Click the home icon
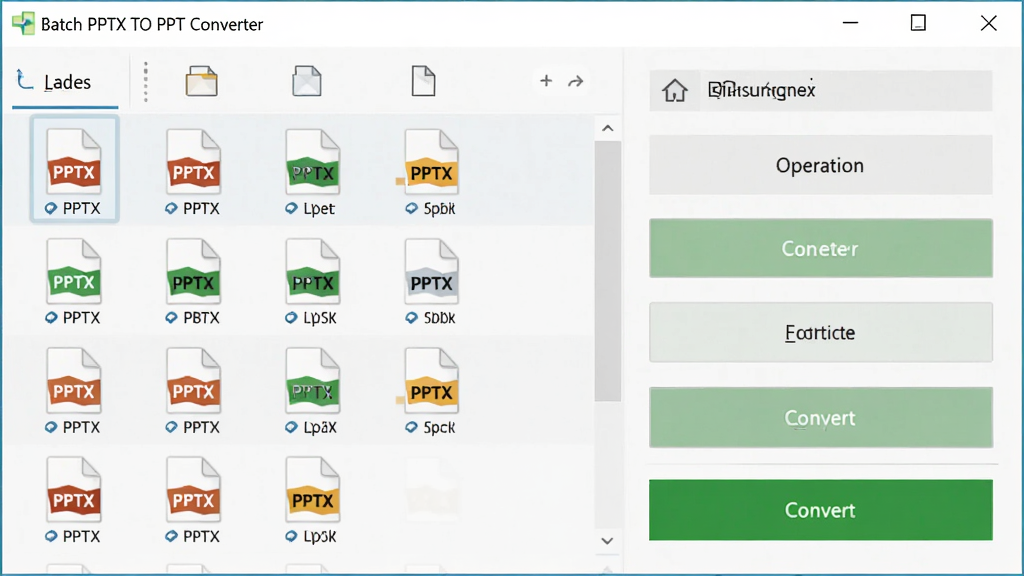Viewport: 1024px width, 576px height. [x=675, y=90]
